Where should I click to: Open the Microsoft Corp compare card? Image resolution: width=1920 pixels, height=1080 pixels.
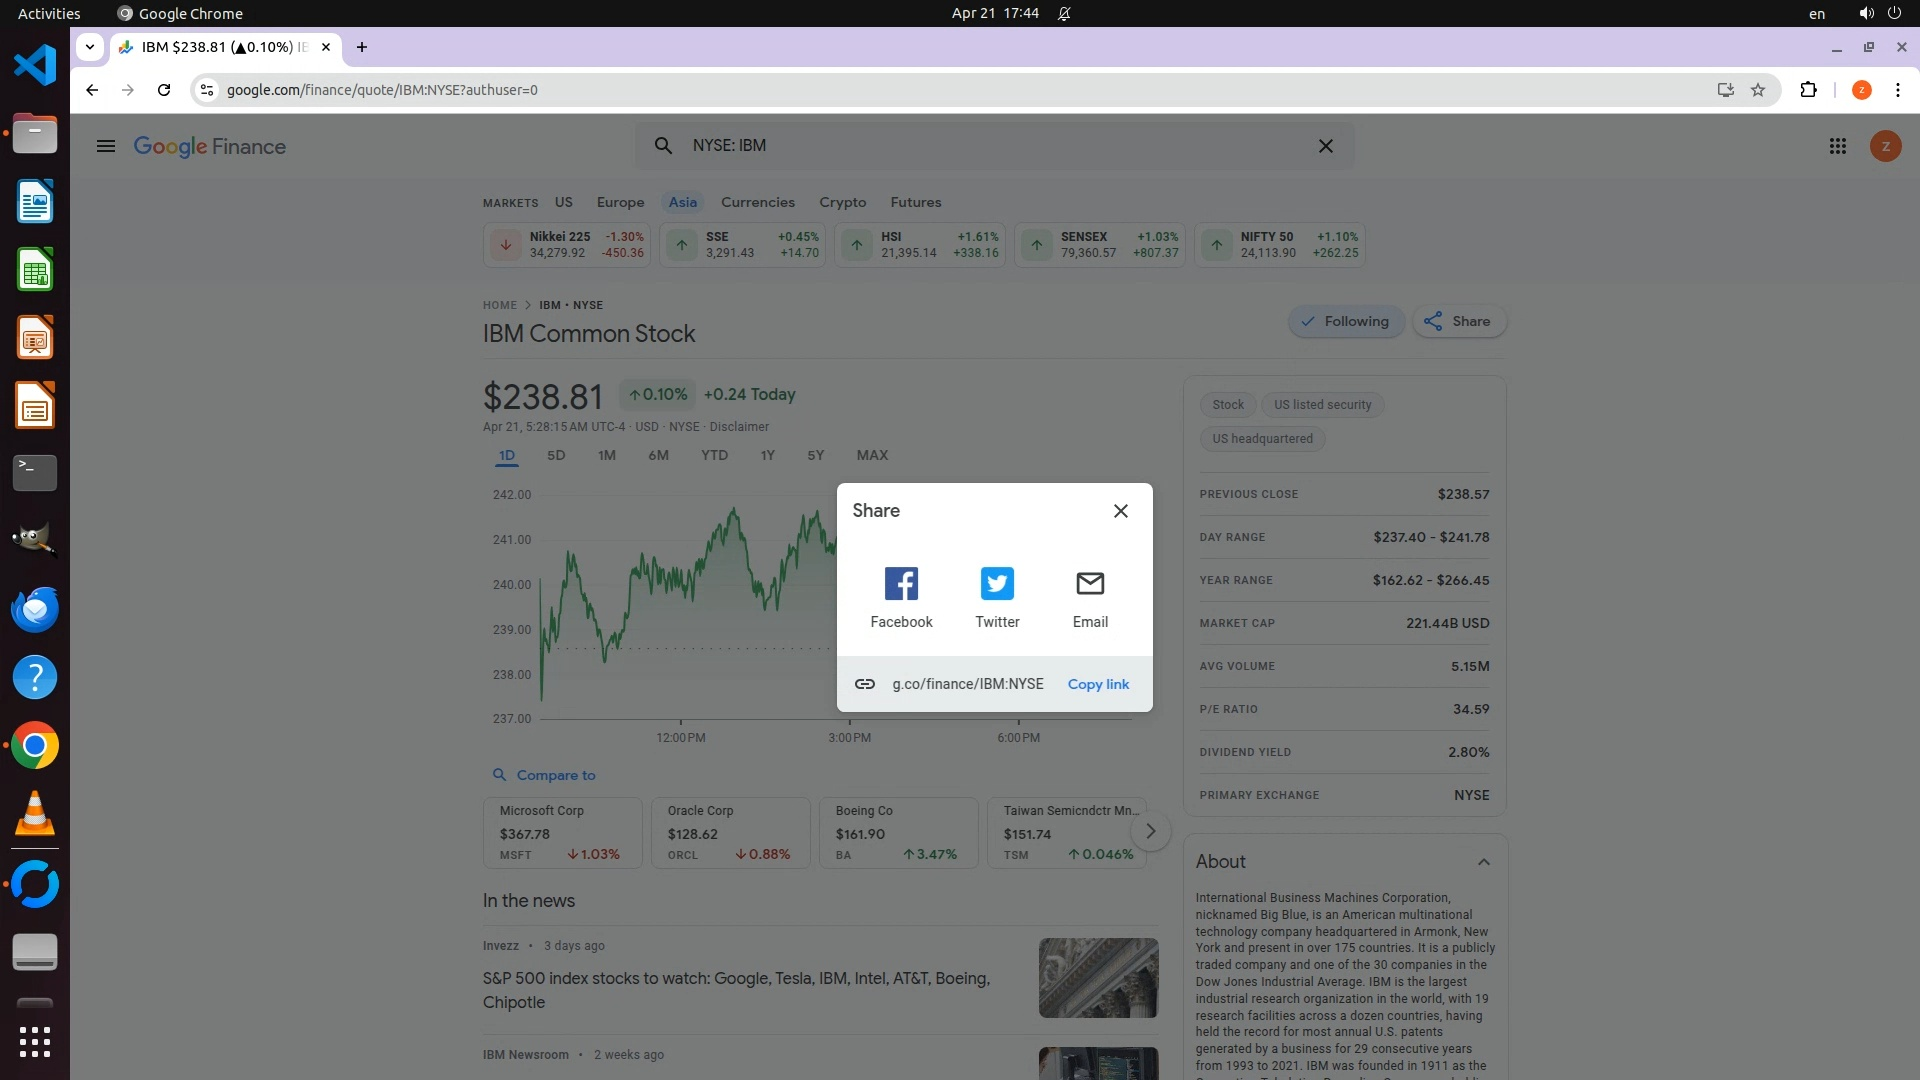coord(562,833)
